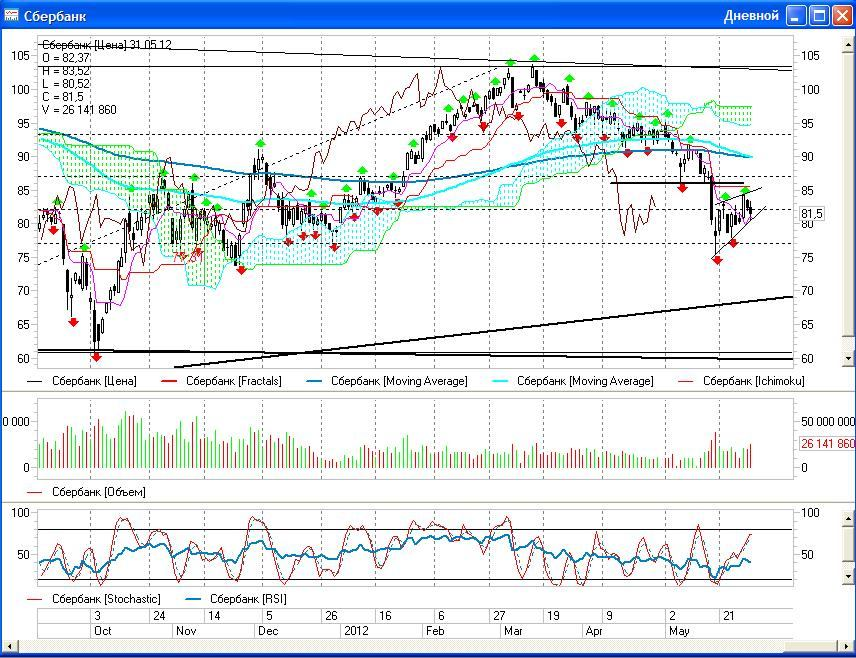Screen dimensions: 856x658
Task: Click the 'O = 82,37' open price readout
Action: [66, 57]
